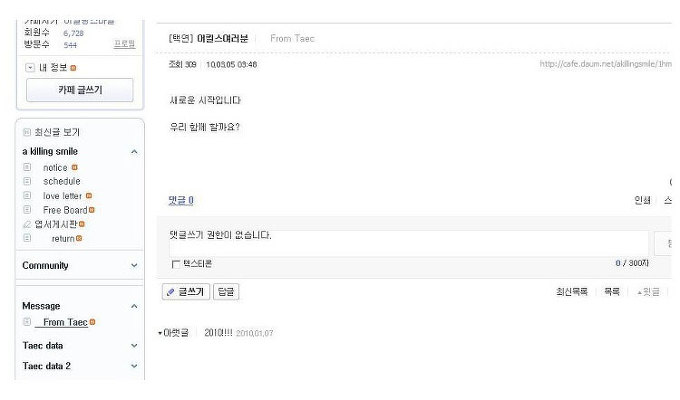
Task: Collapse the a killing smile section
Action: click(x=134, y=151)
